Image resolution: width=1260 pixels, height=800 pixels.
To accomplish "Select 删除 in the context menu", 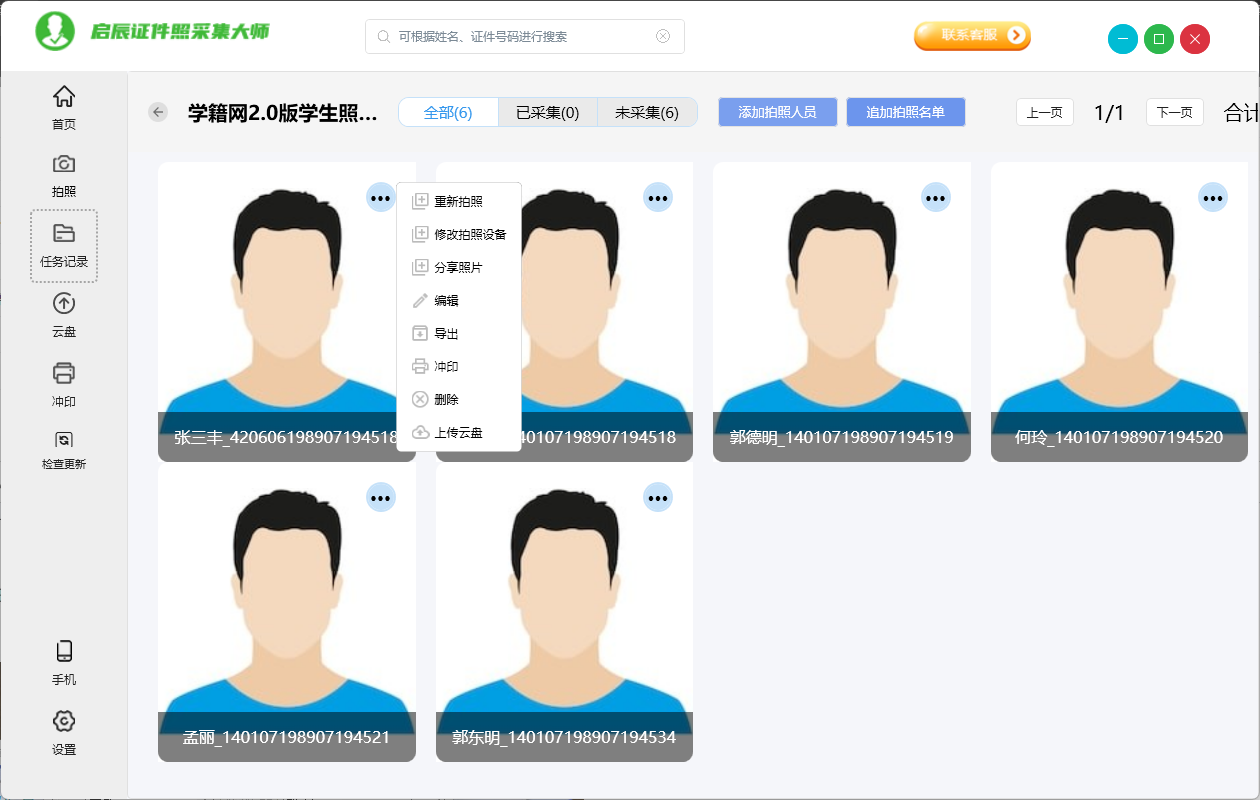I will click(459, 399).
